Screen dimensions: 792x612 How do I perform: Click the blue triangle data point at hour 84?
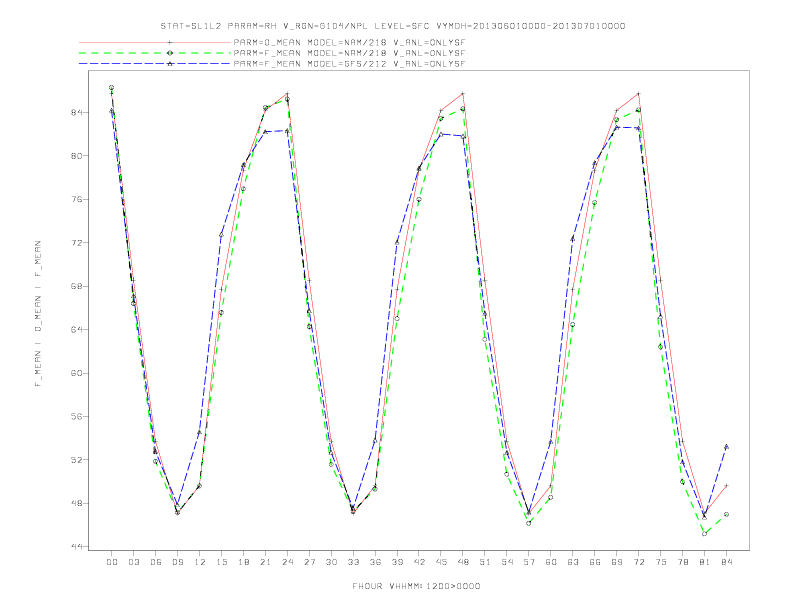pyautogui.click(x=726, y=447)
